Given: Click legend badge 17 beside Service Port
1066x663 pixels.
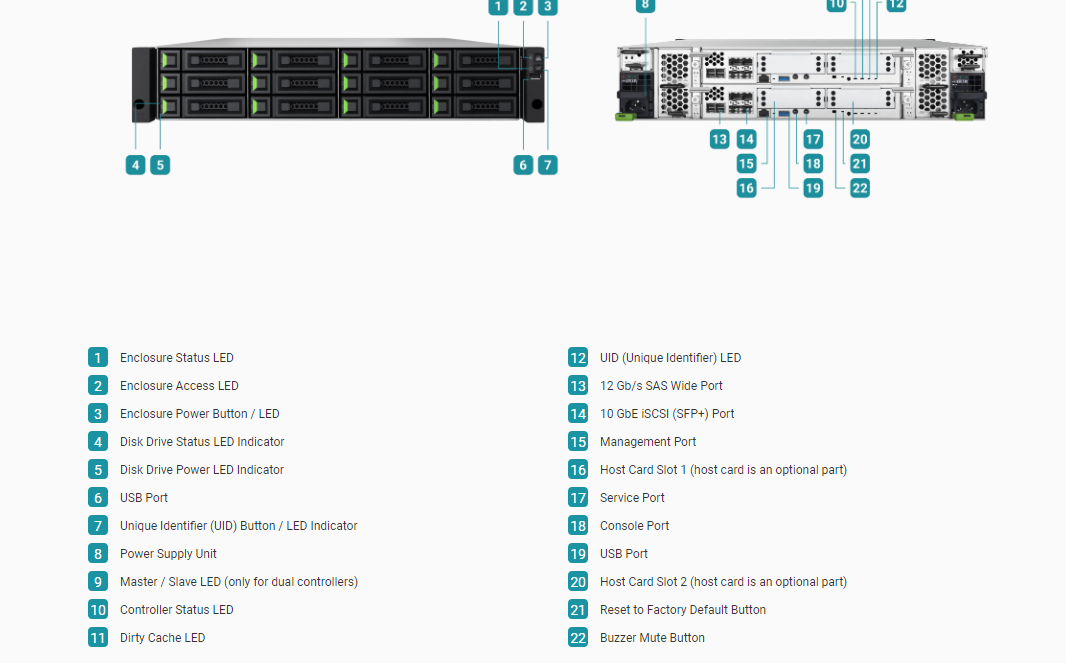Looking at the screenshot, I should (x=578, y=498).
